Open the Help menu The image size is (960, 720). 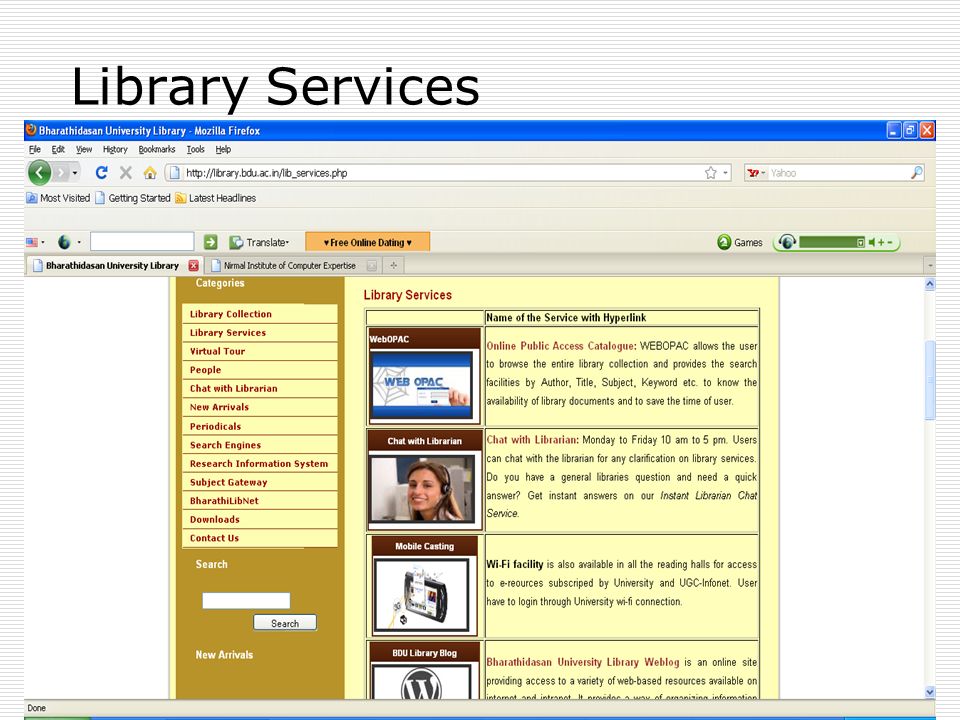(x=223, y=149)
